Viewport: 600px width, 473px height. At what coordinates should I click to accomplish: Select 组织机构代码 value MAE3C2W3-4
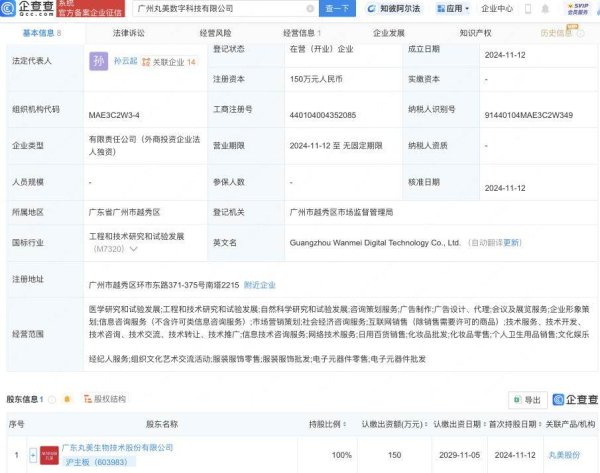114,115
